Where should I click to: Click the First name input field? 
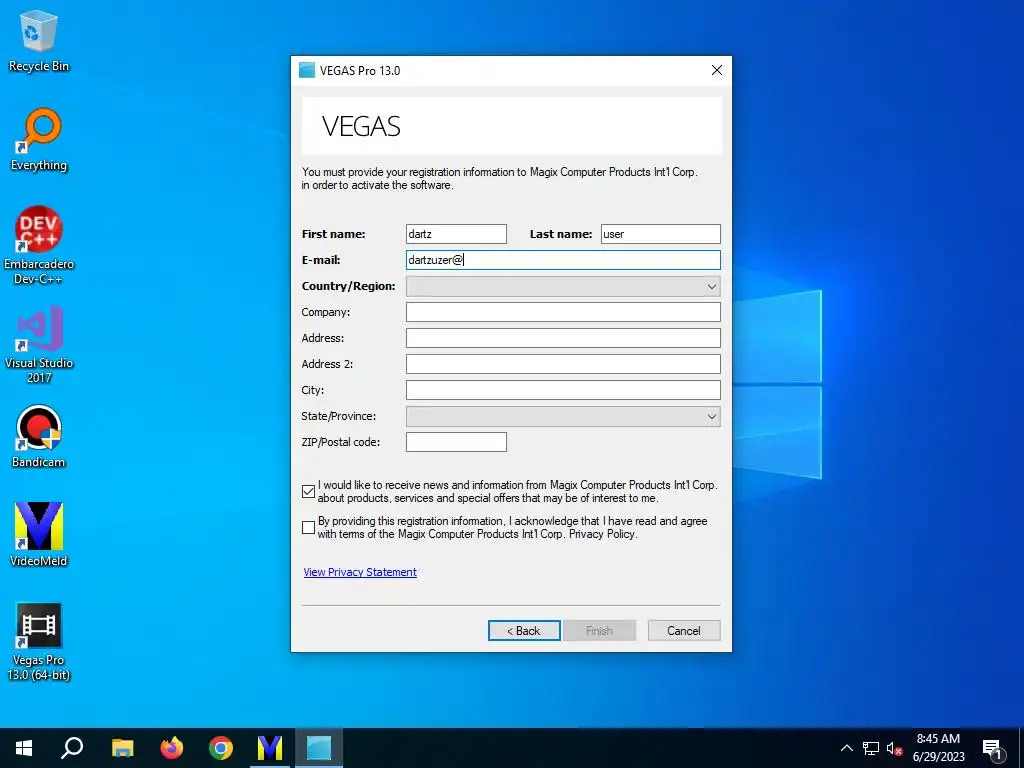tap(456, 234)
